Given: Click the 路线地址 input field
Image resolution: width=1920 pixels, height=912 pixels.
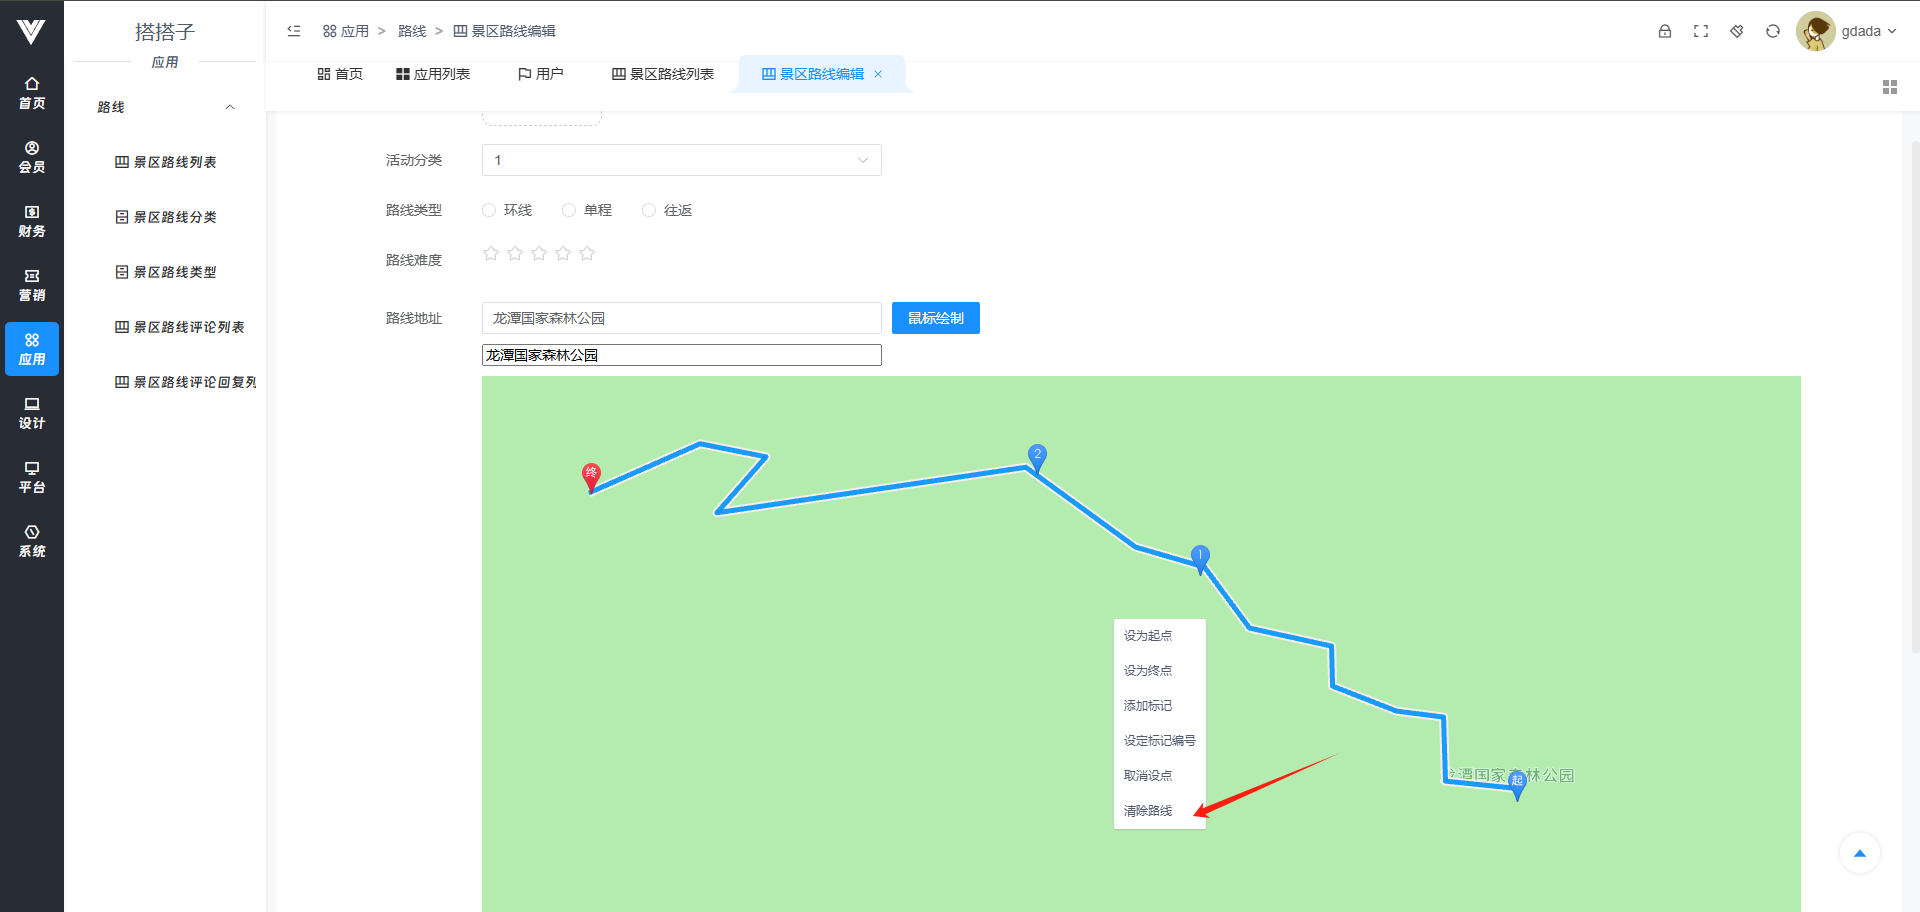Looking at the screenshot, I should click(681, 318).
